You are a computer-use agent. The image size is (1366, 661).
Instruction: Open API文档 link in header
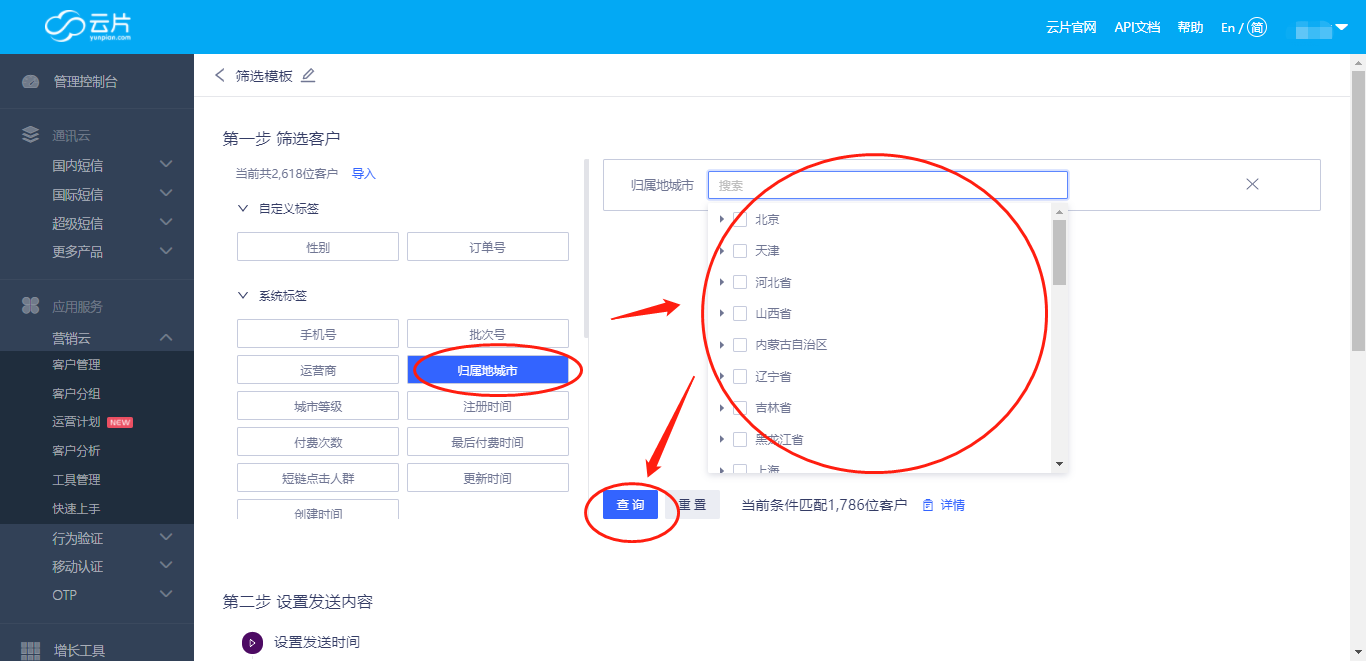pos(1137,27)
